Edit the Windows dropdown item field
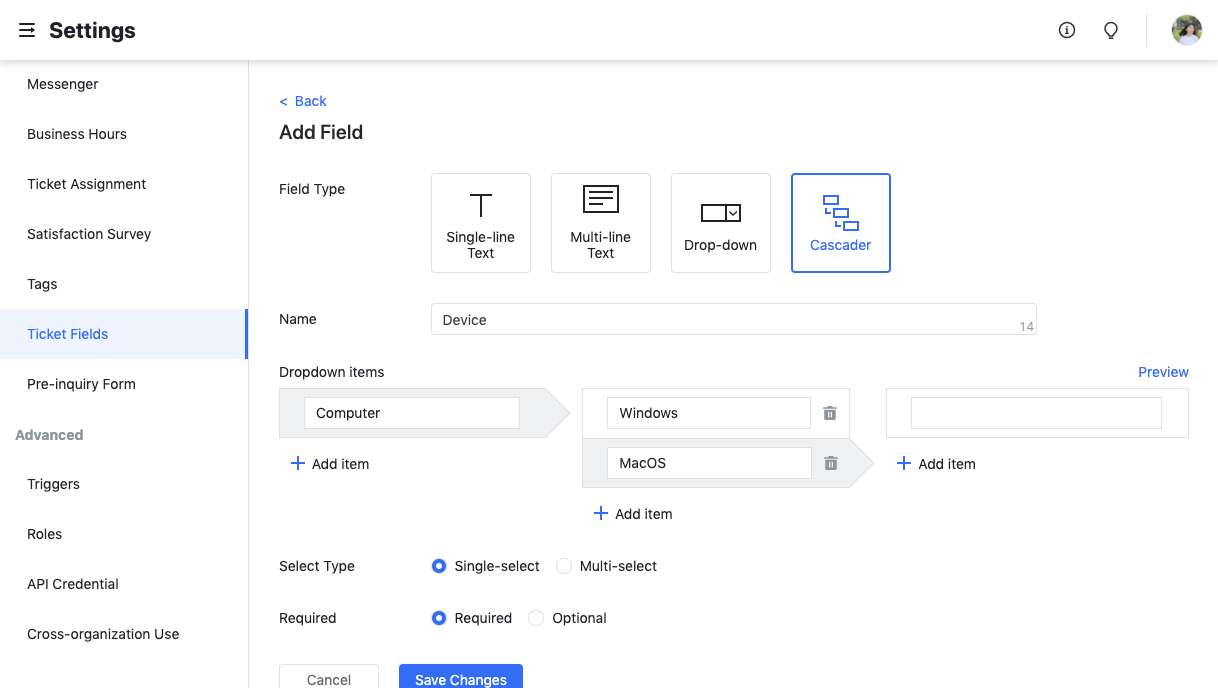1218x688 pixels. click(x=709, y=413)
